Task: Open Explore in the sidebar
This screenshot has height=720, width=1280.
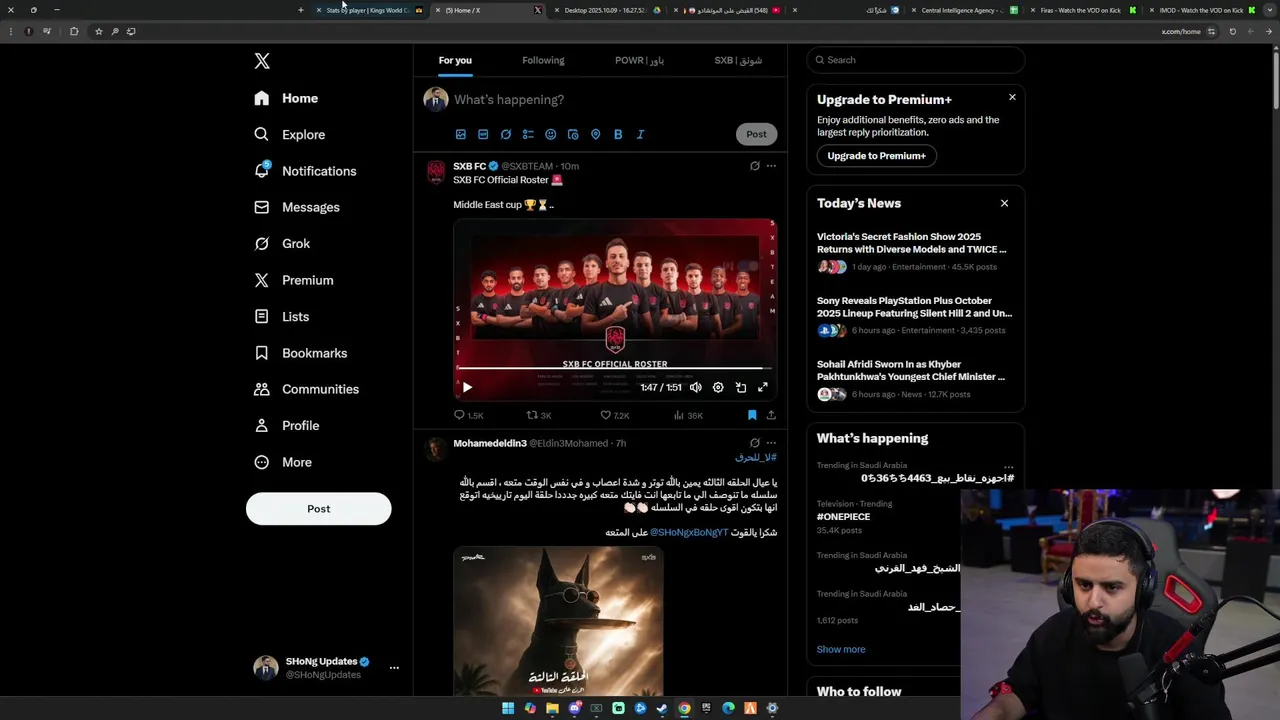Action: 290,135
